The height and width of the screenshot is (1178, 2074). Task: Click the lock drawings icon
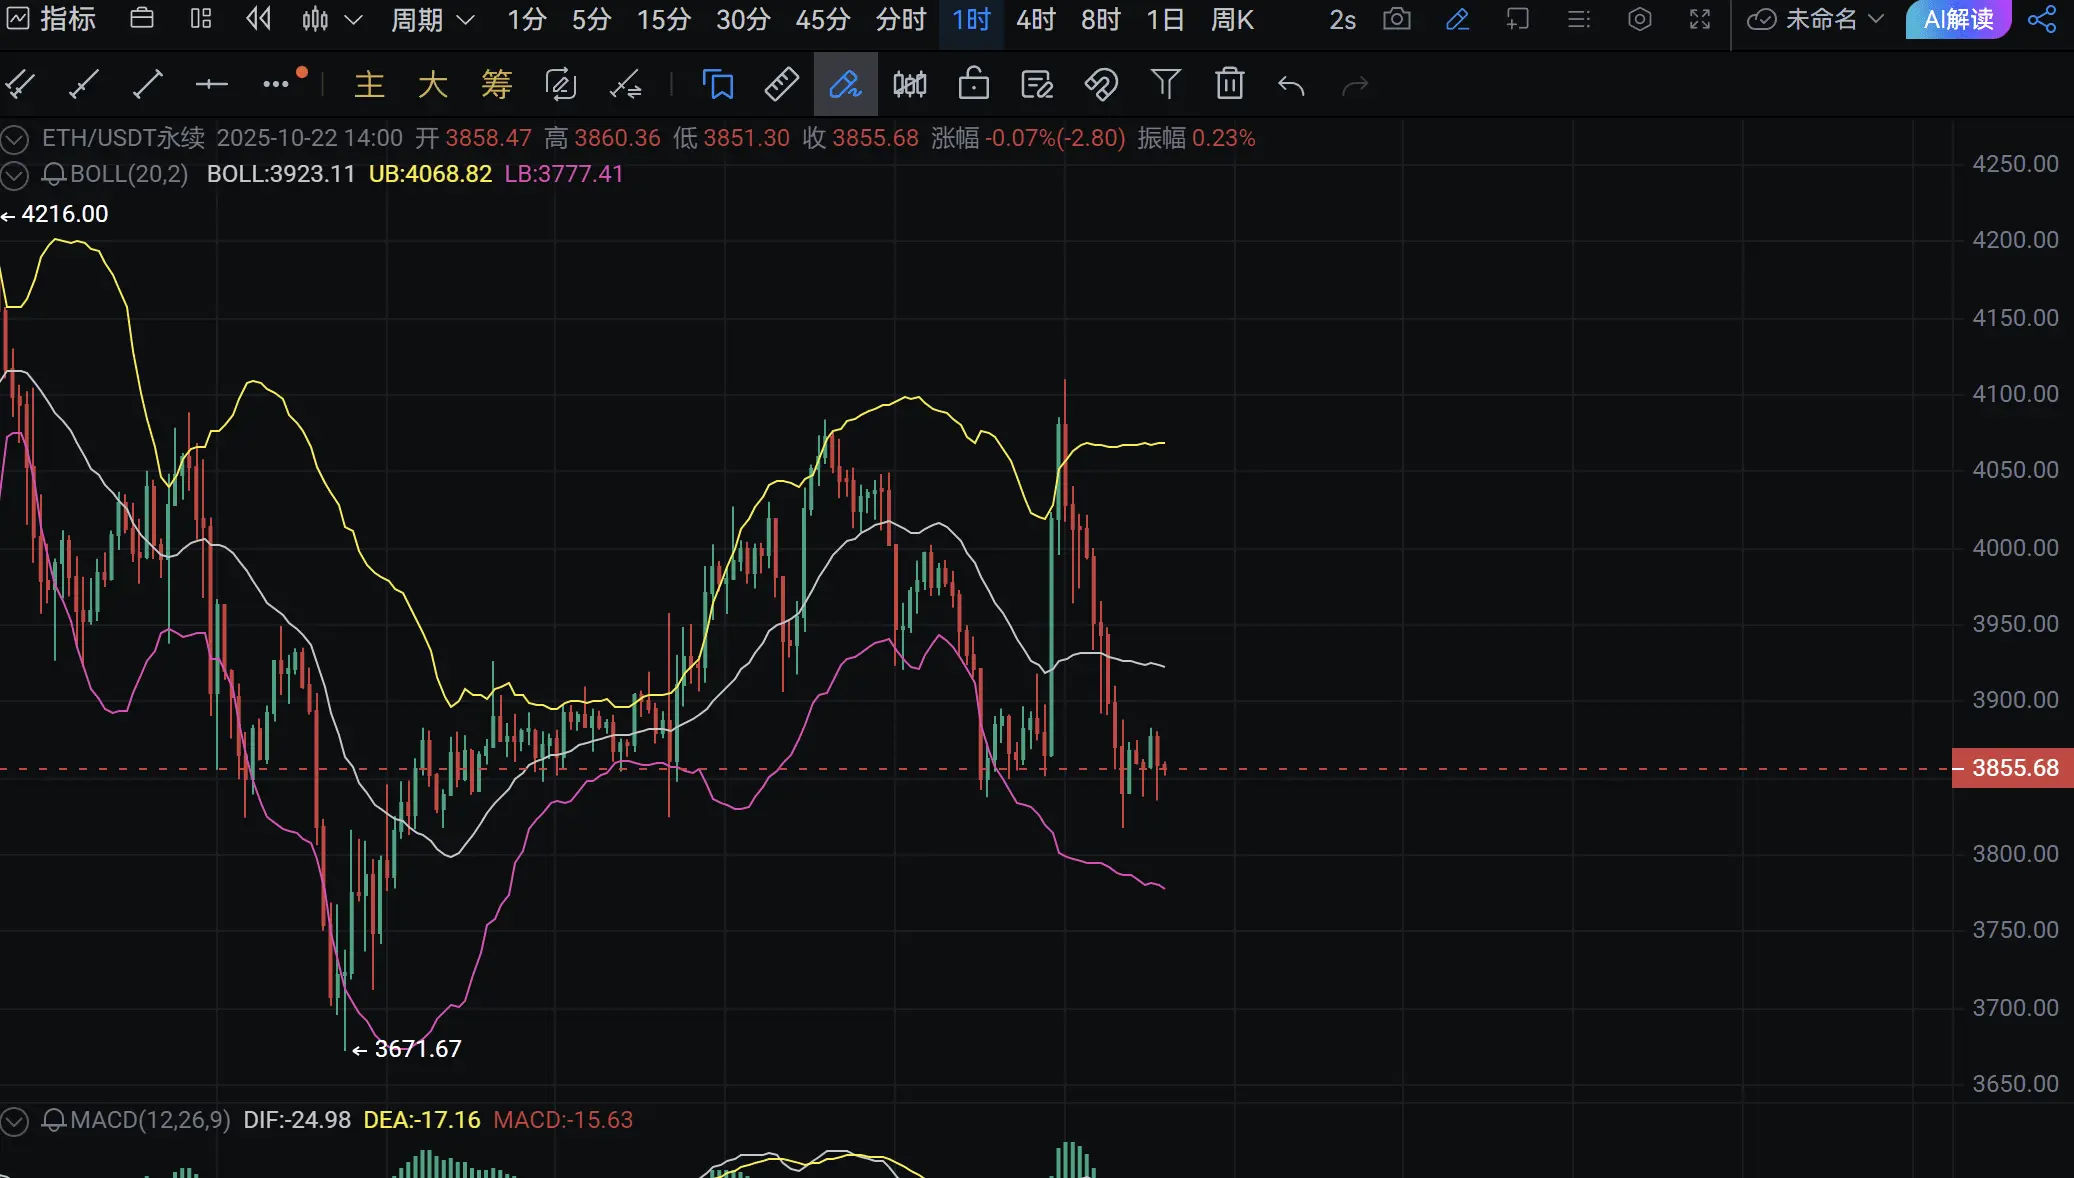point(973,85)
